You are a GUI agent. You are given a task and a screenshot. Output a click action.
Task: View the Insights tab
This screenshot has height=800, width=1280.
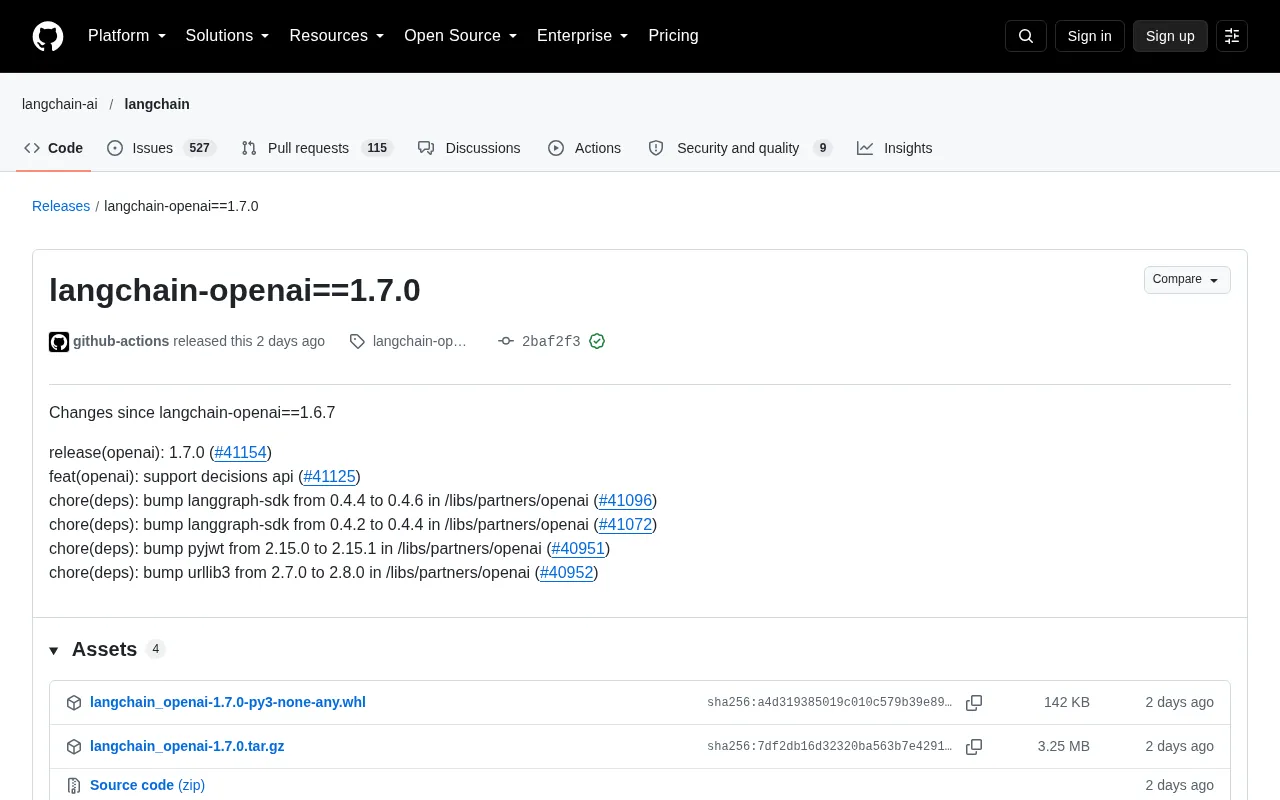[x=895, y=148]
